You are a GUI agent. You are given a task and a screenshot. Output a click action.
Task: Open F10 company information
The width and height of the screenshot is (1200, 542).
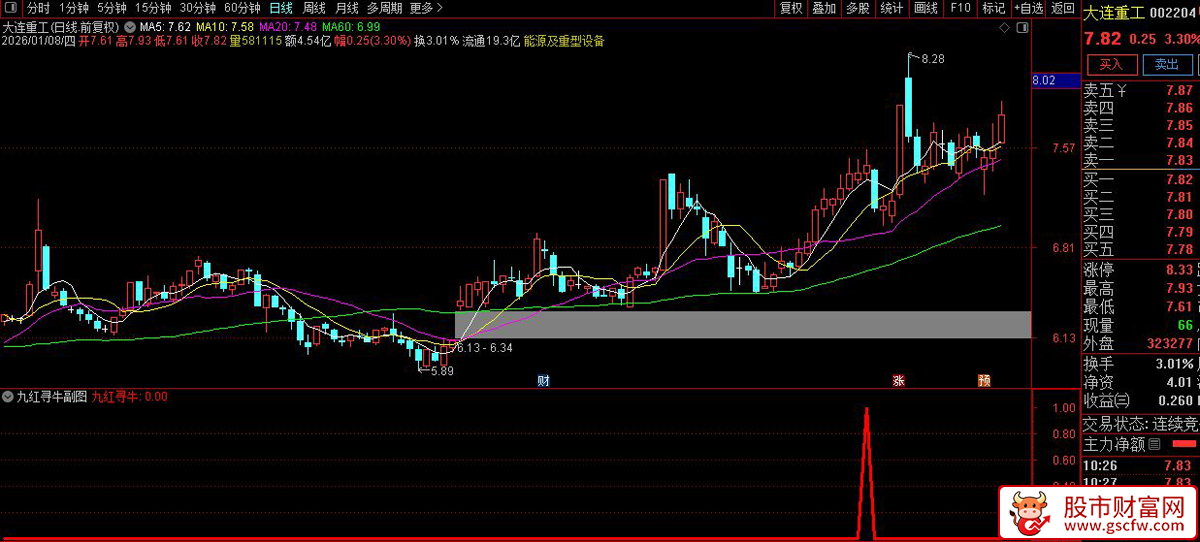[x=960, y=8]
